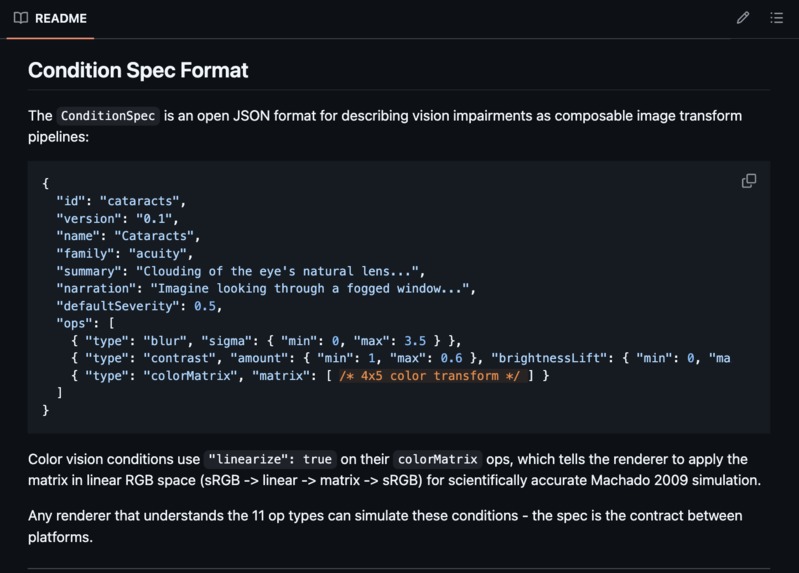Click the 11 op types sentence
Viewport: 799px width, 573px height.
pos(385,526)
